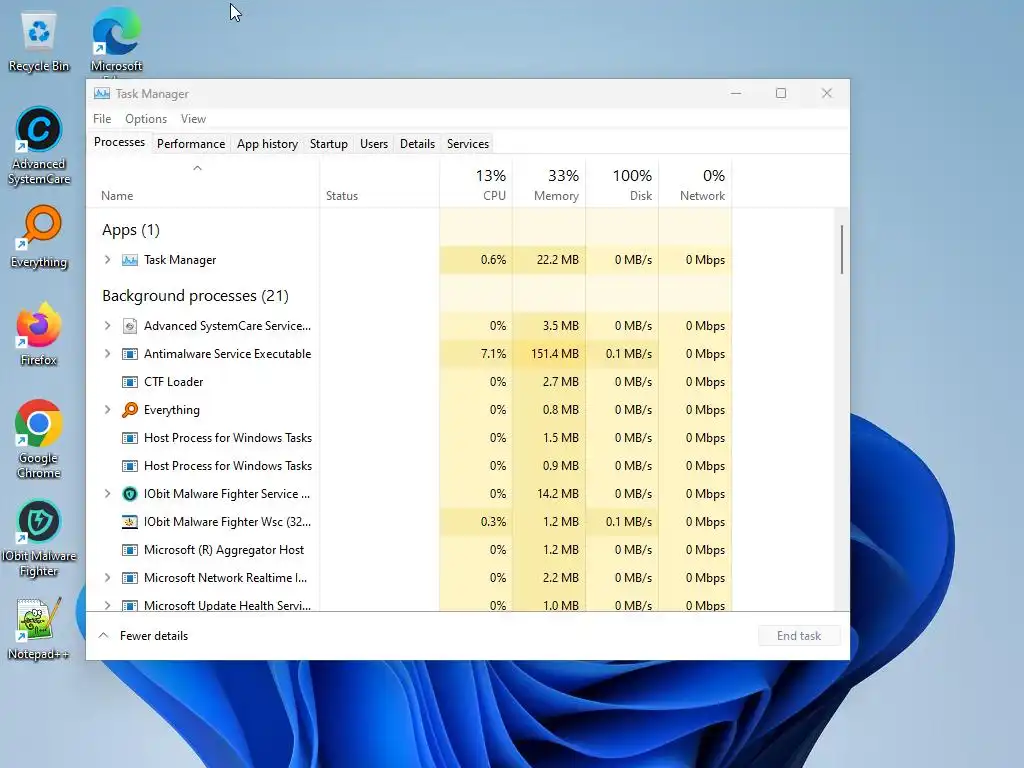Click the End task button
This screenshot has height=768, width=1024.
[x=799, y=635]
